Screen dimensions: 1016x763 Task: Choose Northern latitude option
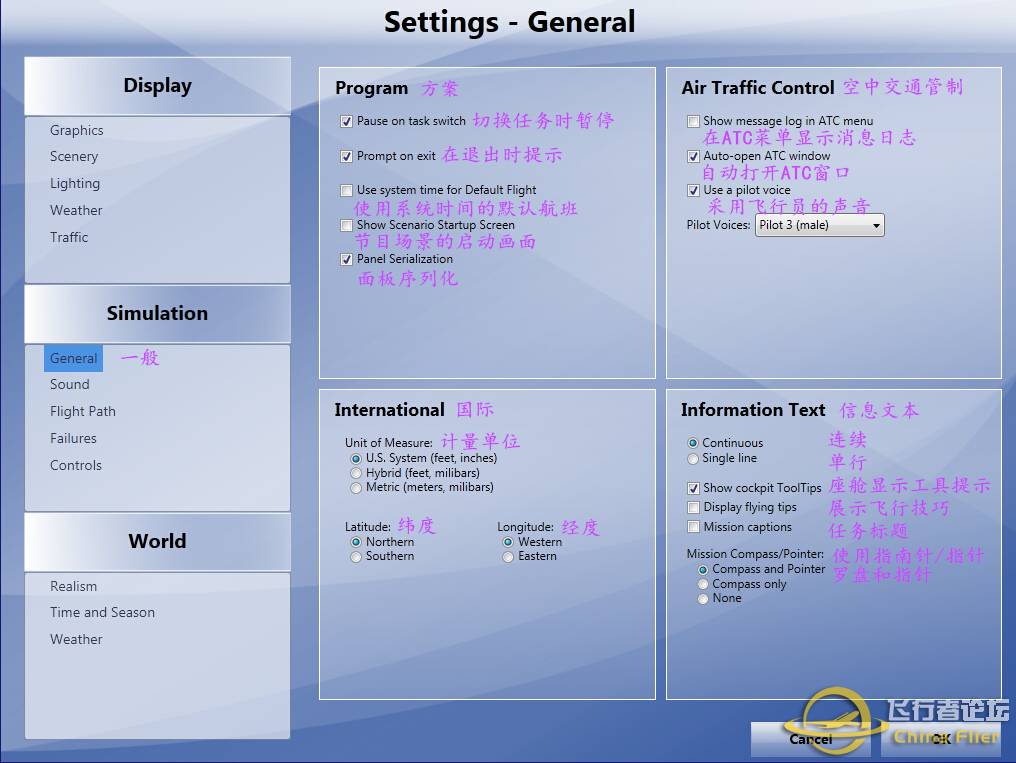[356, 542]
